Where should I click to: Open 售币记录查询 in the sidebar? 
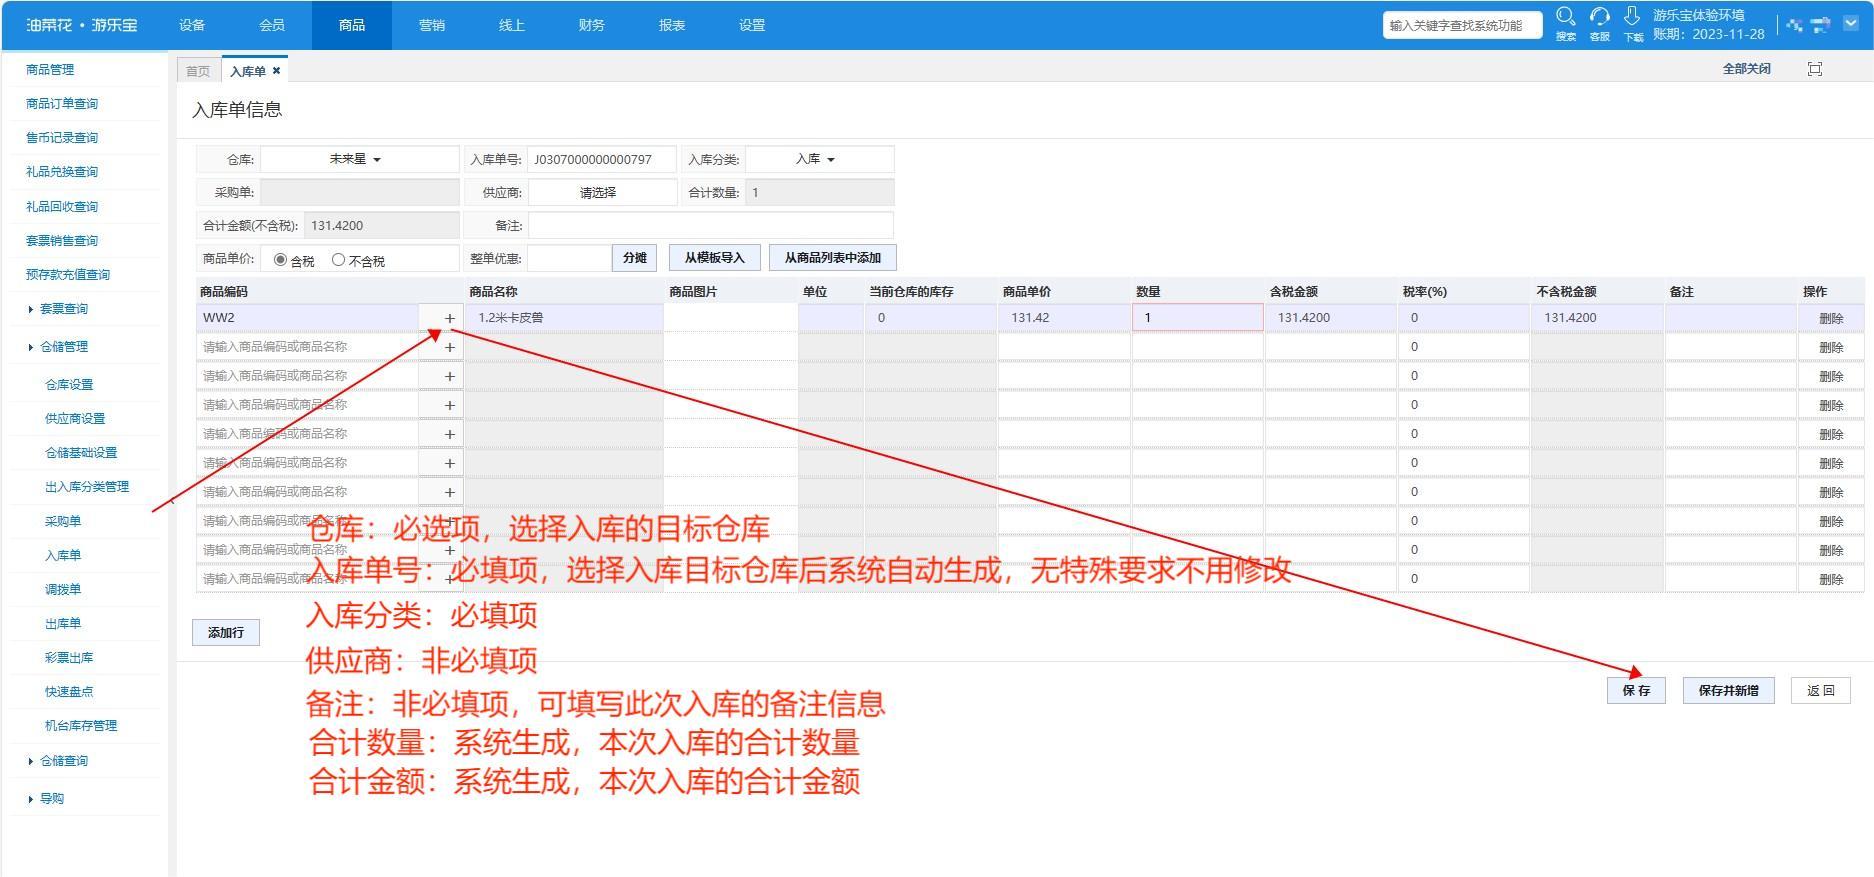[62, 138]
